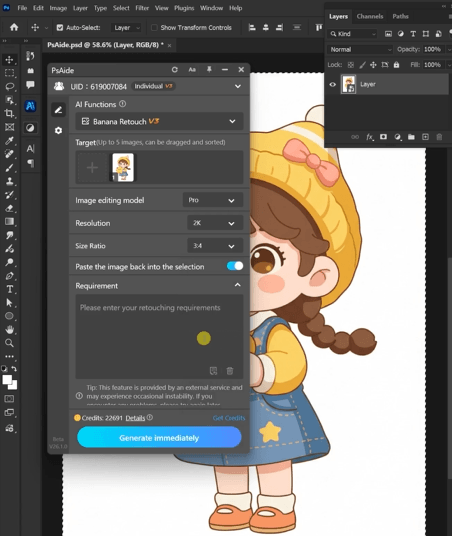Select the Frame tool
452x536 pixels.
point(9,127)
